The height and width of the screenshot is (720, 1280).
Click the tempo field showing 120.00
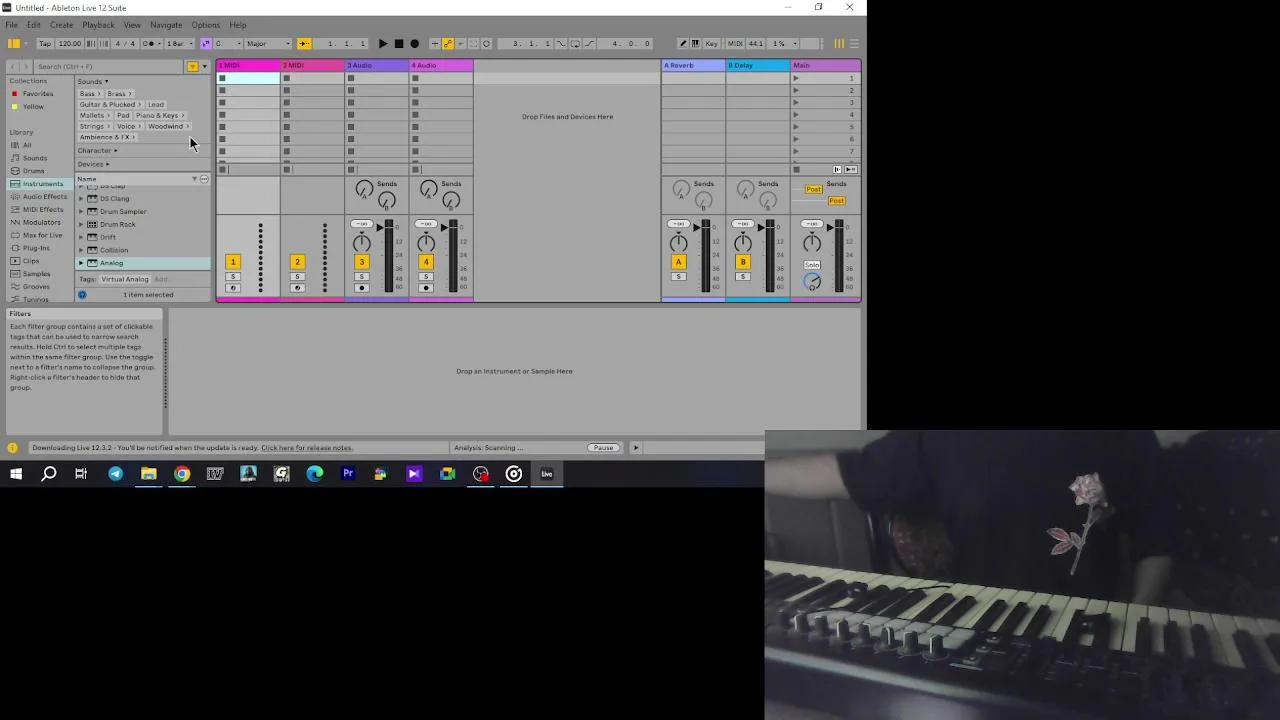tap(70, 44)
